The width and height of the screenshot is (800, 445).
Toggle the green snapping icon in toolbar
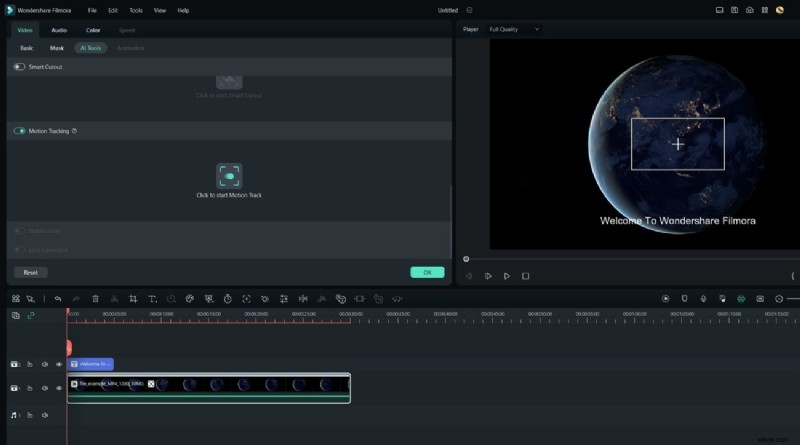tap(741, 299)
